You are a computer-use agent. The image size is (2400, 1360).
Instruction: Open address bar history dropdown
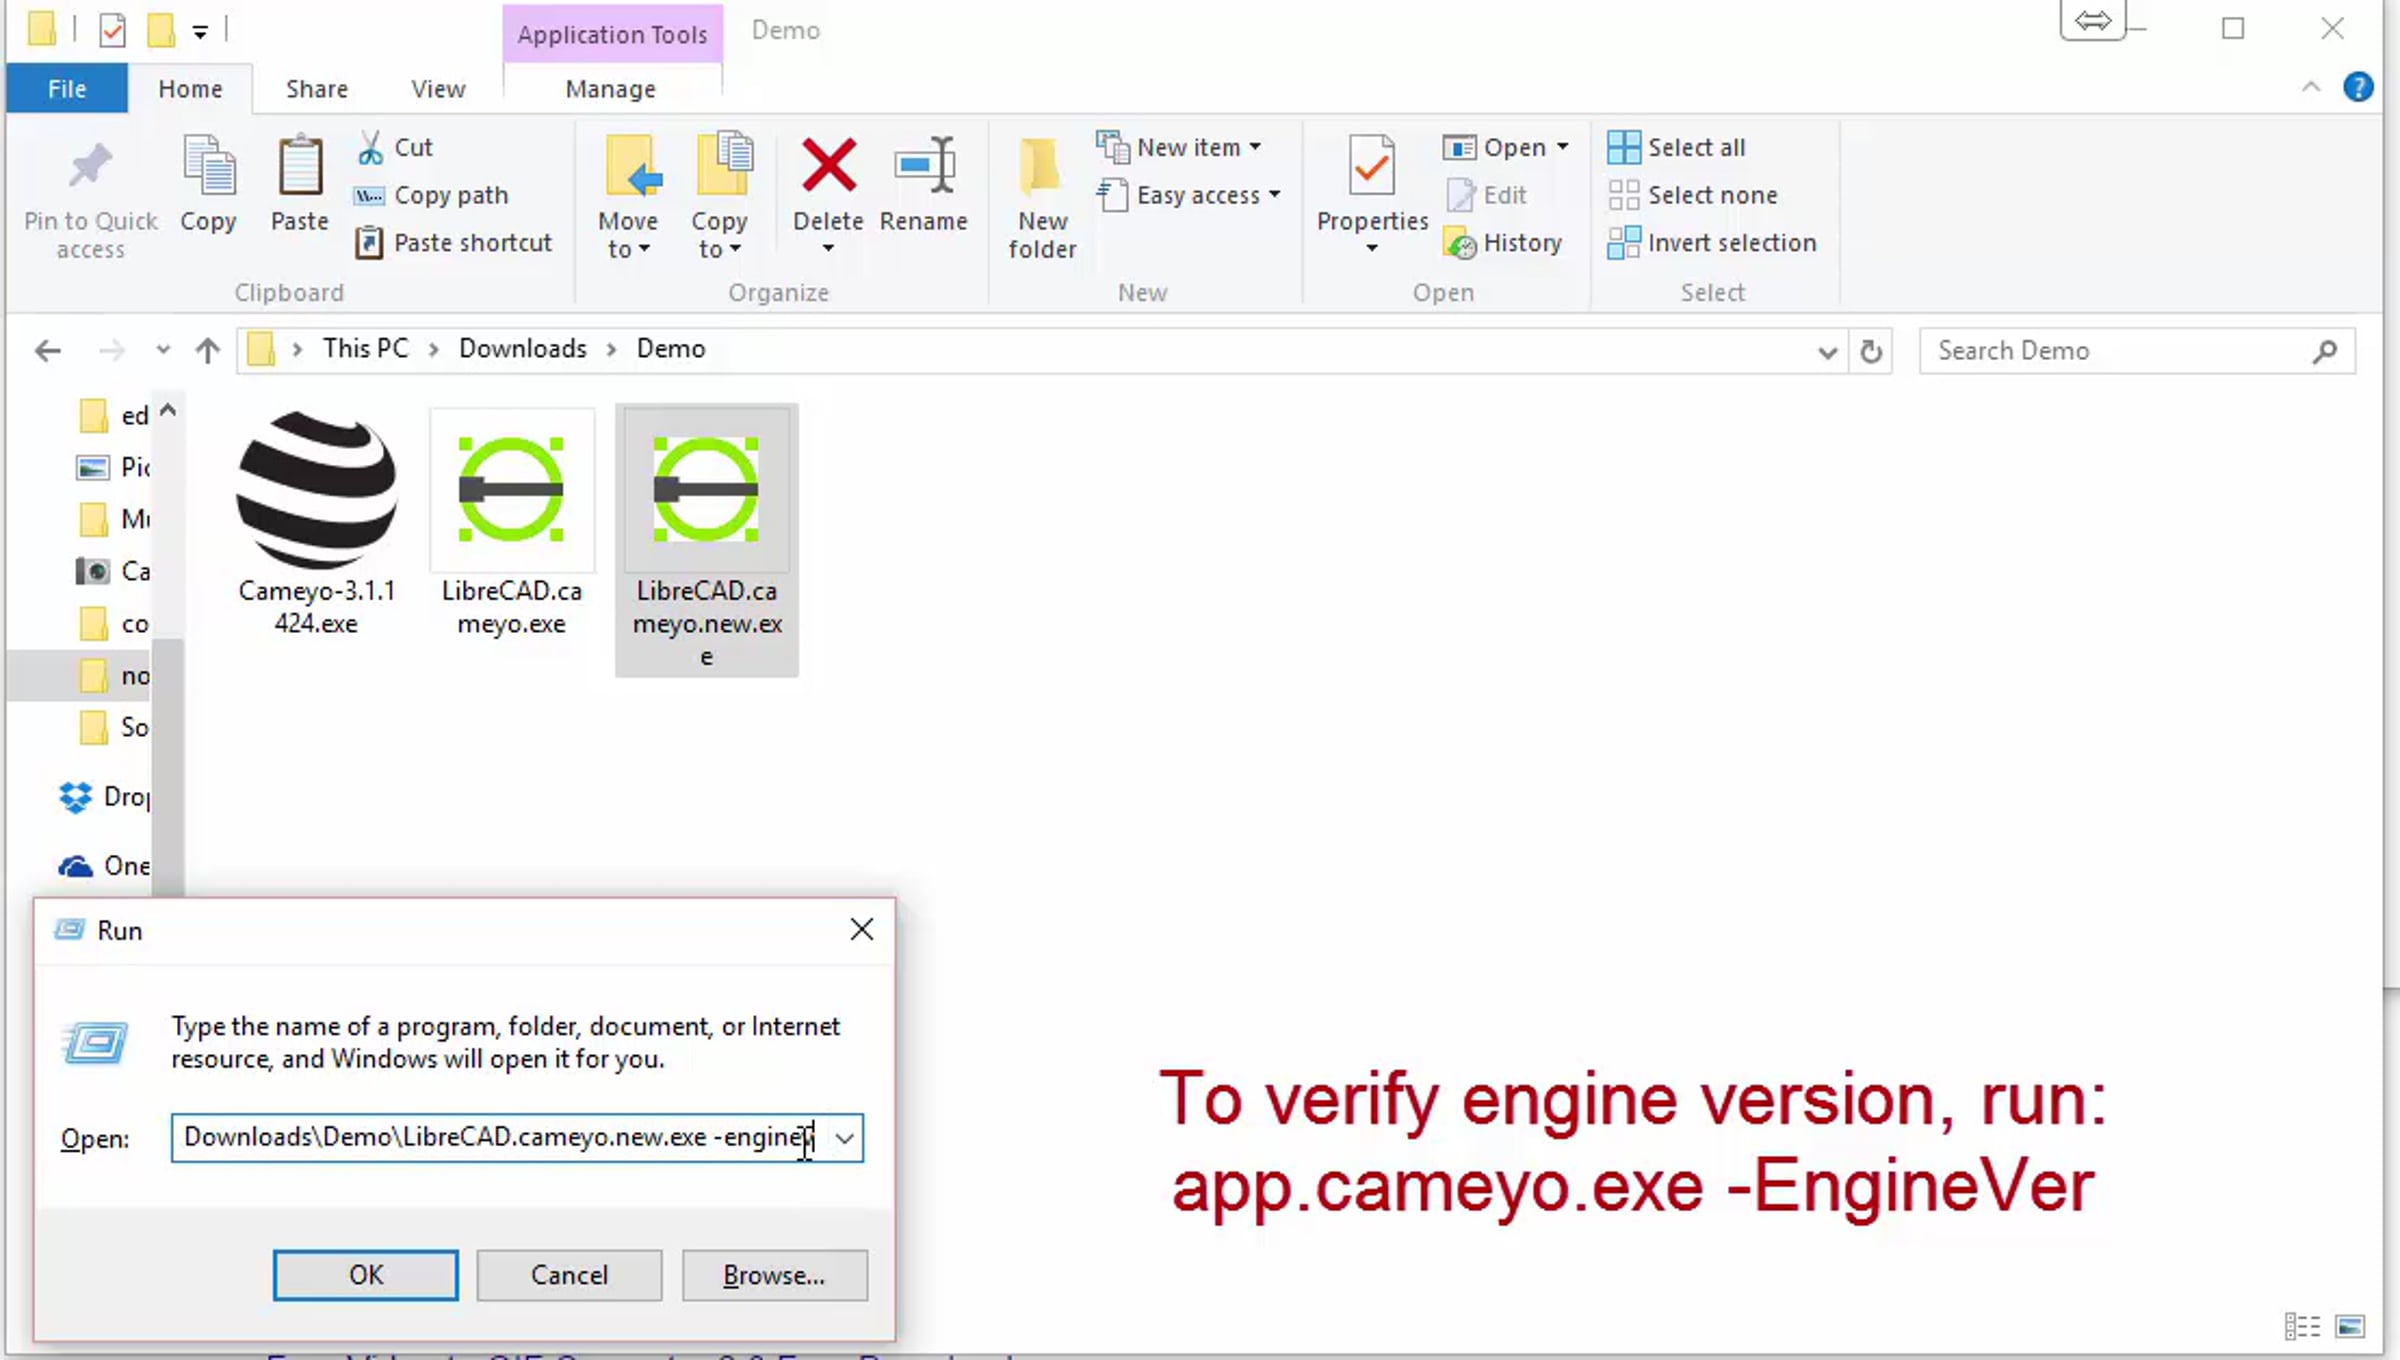click(1826, 352)
